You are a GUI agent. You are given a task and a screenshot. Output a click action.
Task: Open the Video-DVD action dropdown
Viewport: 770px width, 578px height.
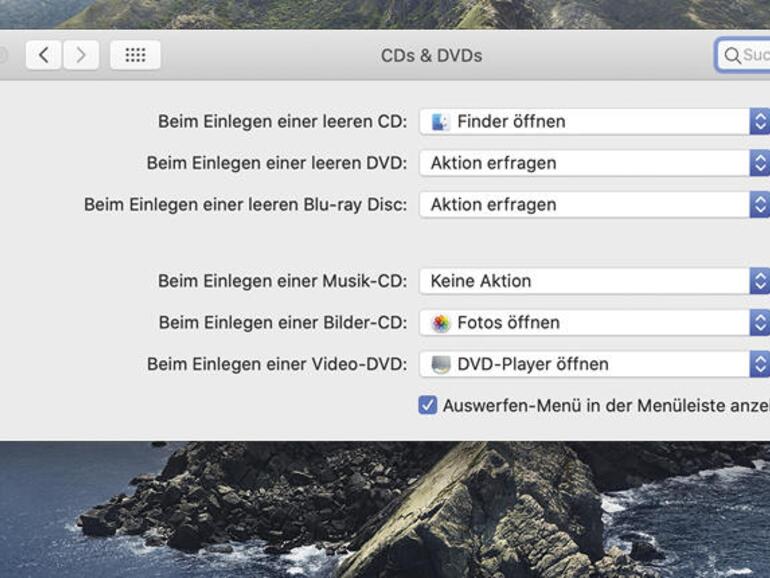pyautogui.click(x=590, y=364)
